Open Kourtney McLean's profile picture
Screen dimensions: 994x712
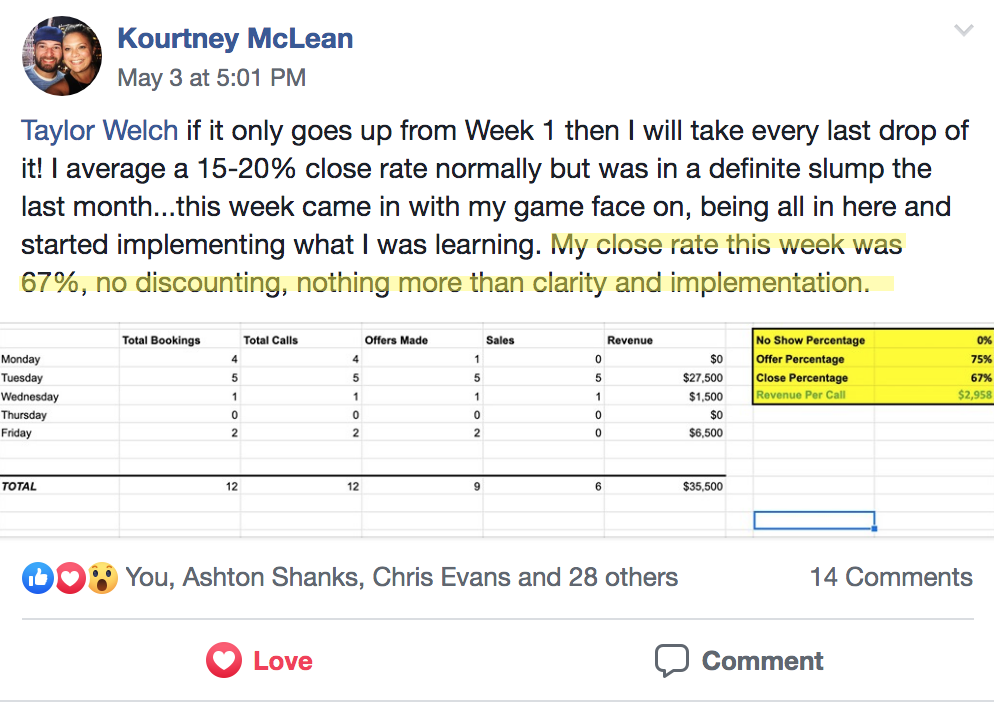[61, 56]
